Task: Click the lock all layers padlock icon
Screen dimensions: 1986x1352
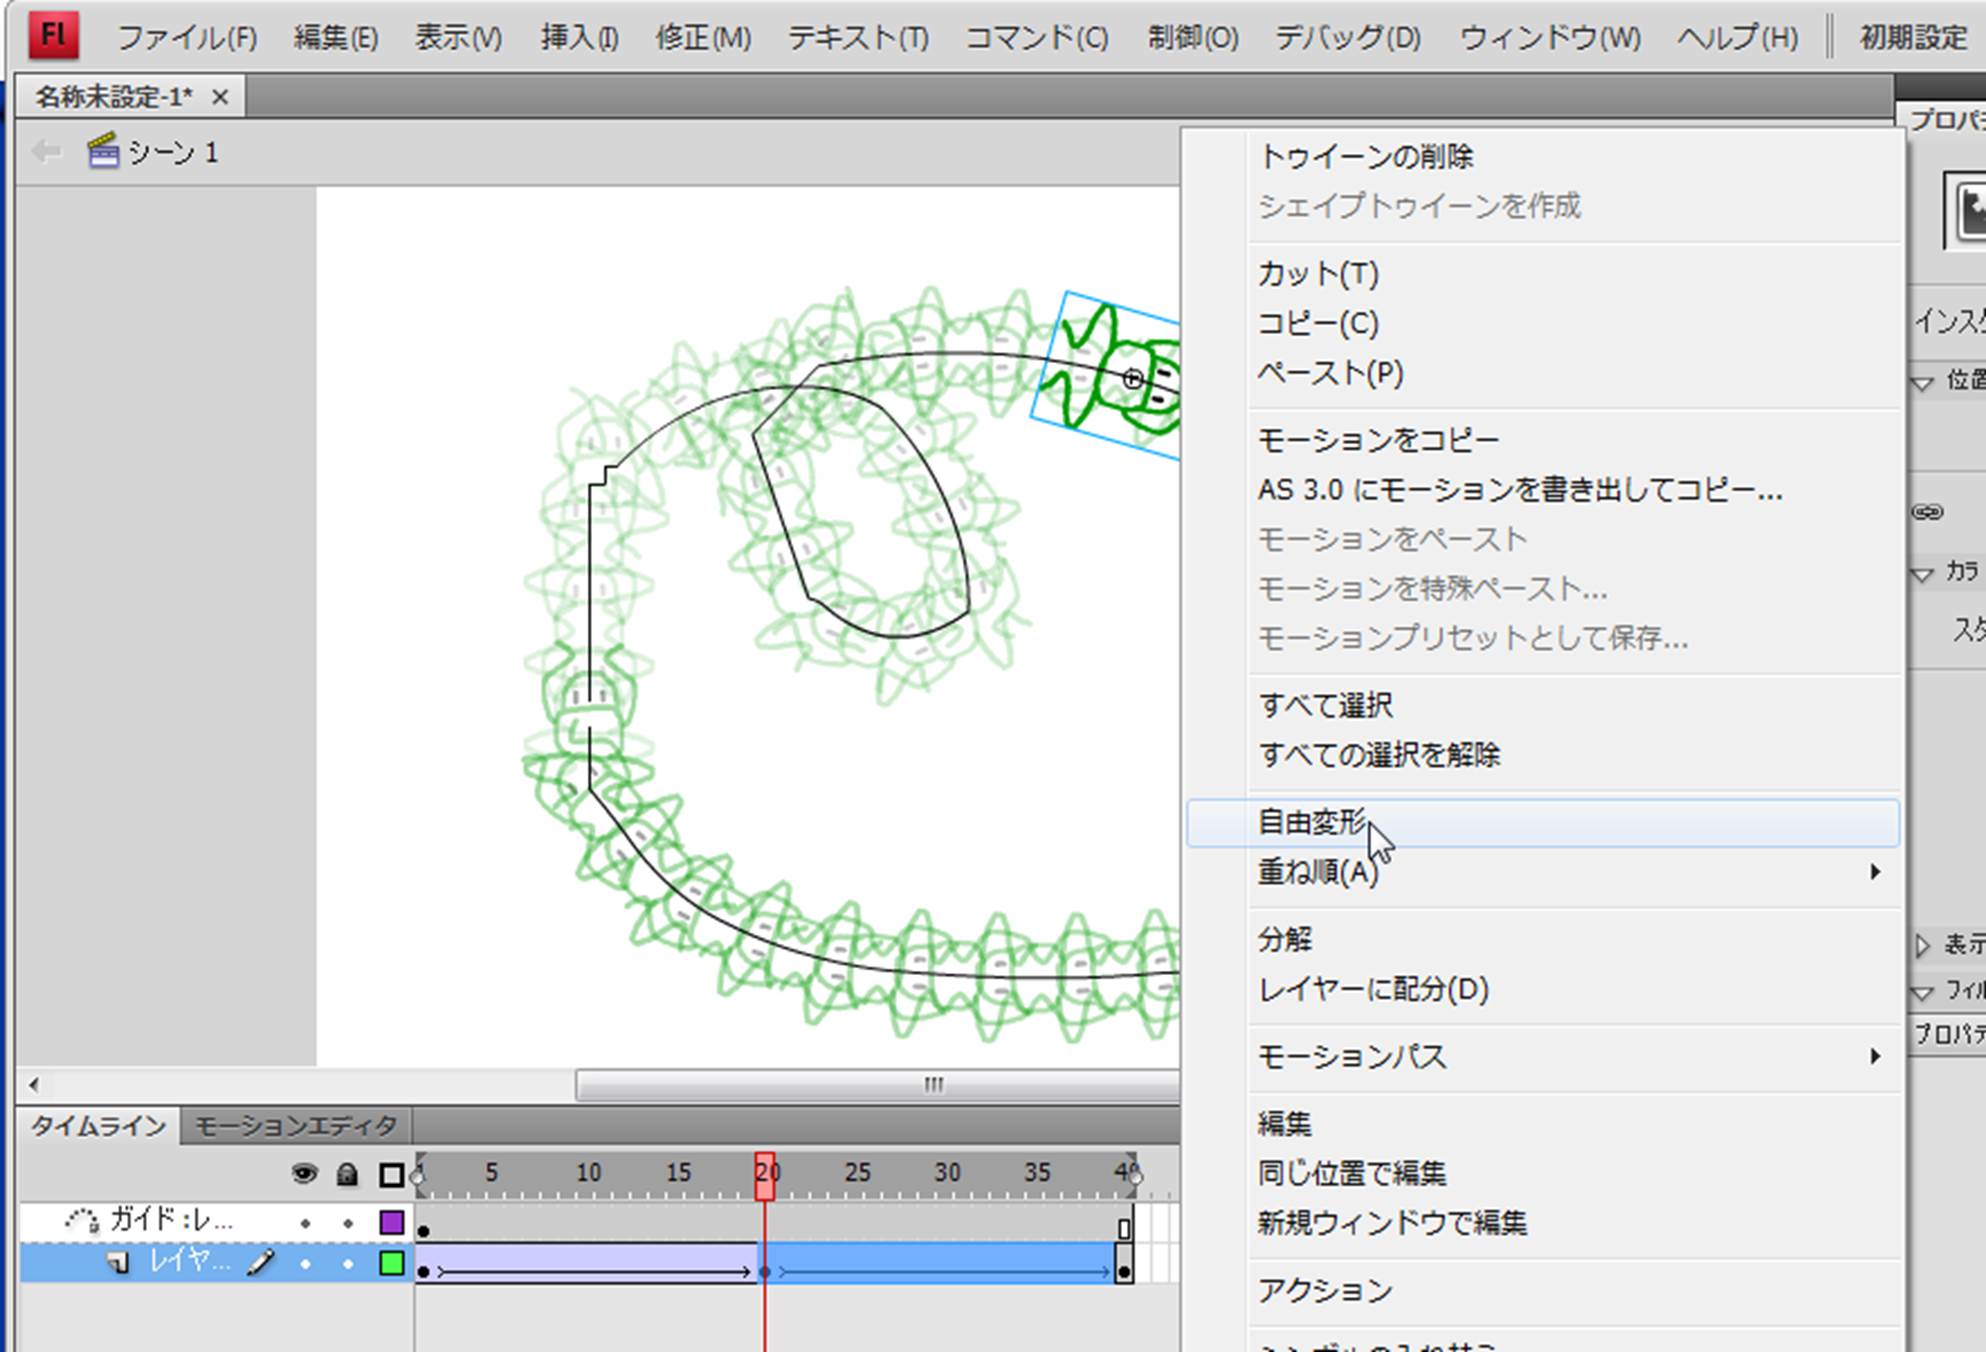Action: [347, 1174]
